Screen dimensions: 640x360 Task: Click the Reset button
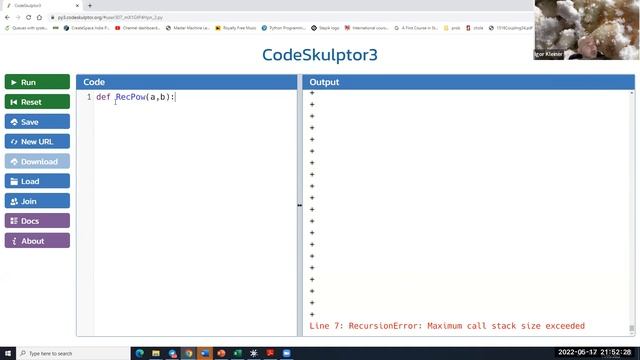click(37, 102)
